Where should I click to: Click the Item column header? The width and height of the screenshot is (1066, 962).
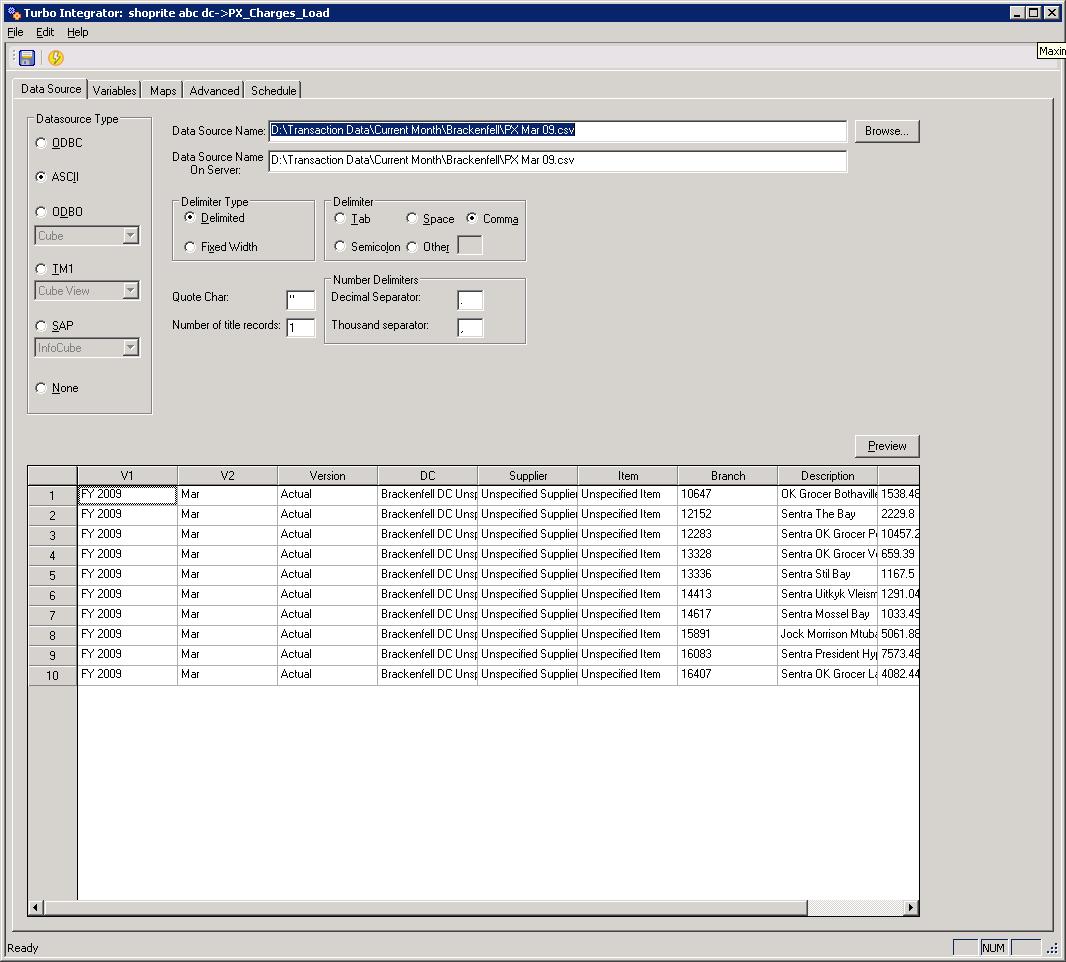pyautogui.click(x=627, y=475)
